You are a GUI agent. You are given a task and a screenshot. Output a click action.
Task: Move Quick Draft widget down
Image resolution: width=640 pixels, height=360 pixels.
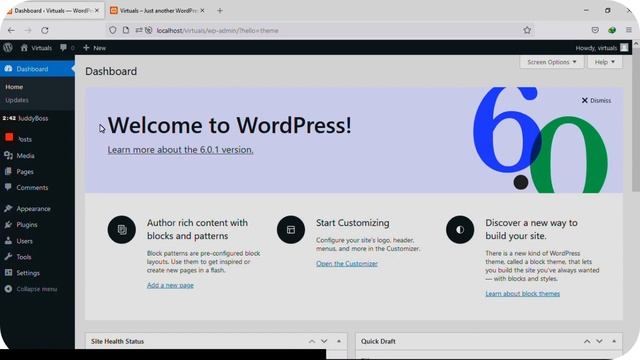point(599,341)
